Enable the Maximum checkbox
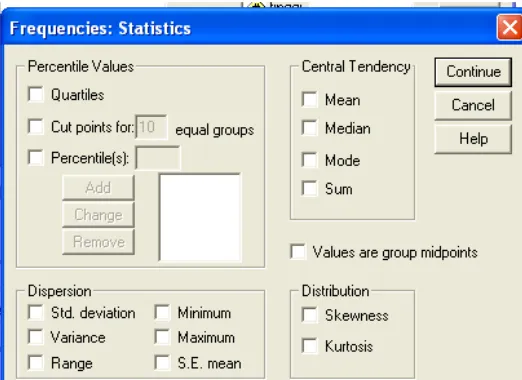 [162, 337]
